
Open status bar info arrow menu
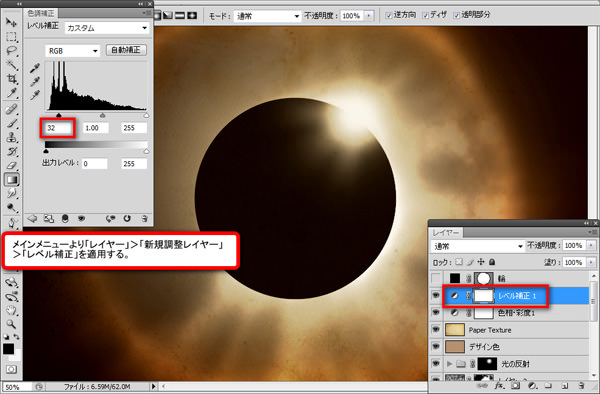point(153,386)
